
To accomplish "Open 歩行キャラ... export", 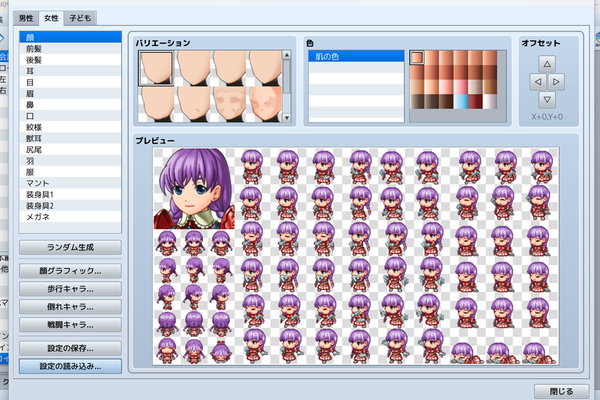I will (70, 289).
